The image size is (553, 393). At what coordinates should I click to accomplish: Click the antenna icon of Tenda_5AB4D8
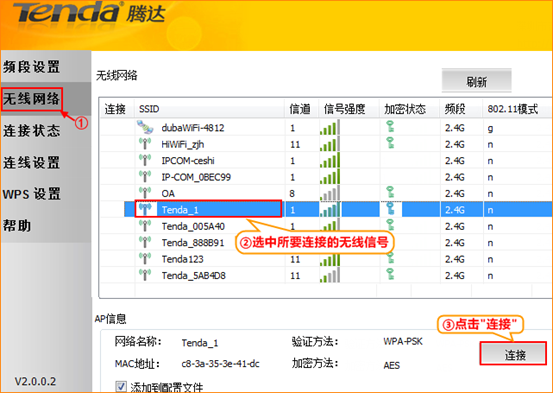tap(145, 275)
